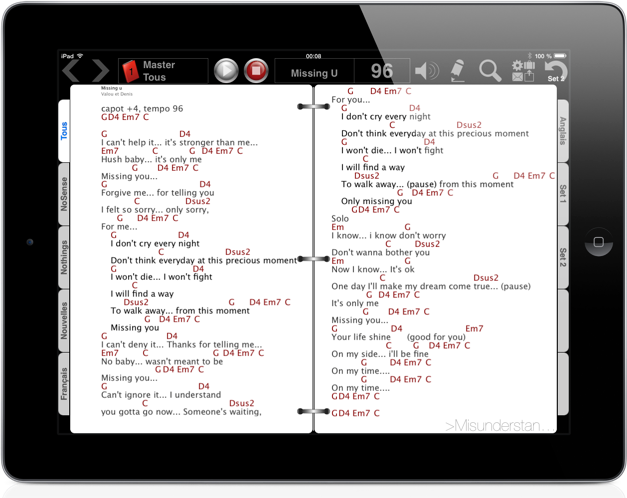Open the pencil edit tool
Screen dimensions: 627x498
(x=457, y=71)
